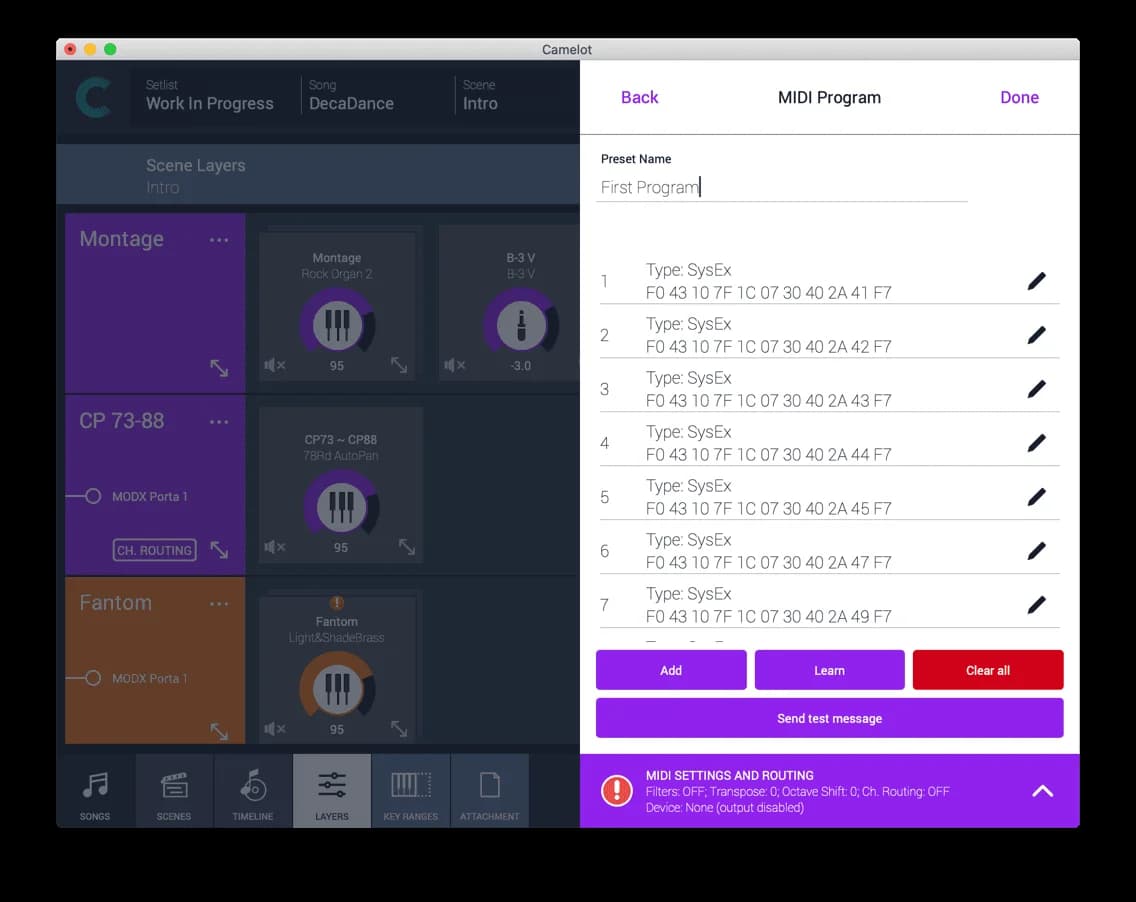Select the Scenes icon in bottom toolbar

pyautogui.click(x=173, y=791)
